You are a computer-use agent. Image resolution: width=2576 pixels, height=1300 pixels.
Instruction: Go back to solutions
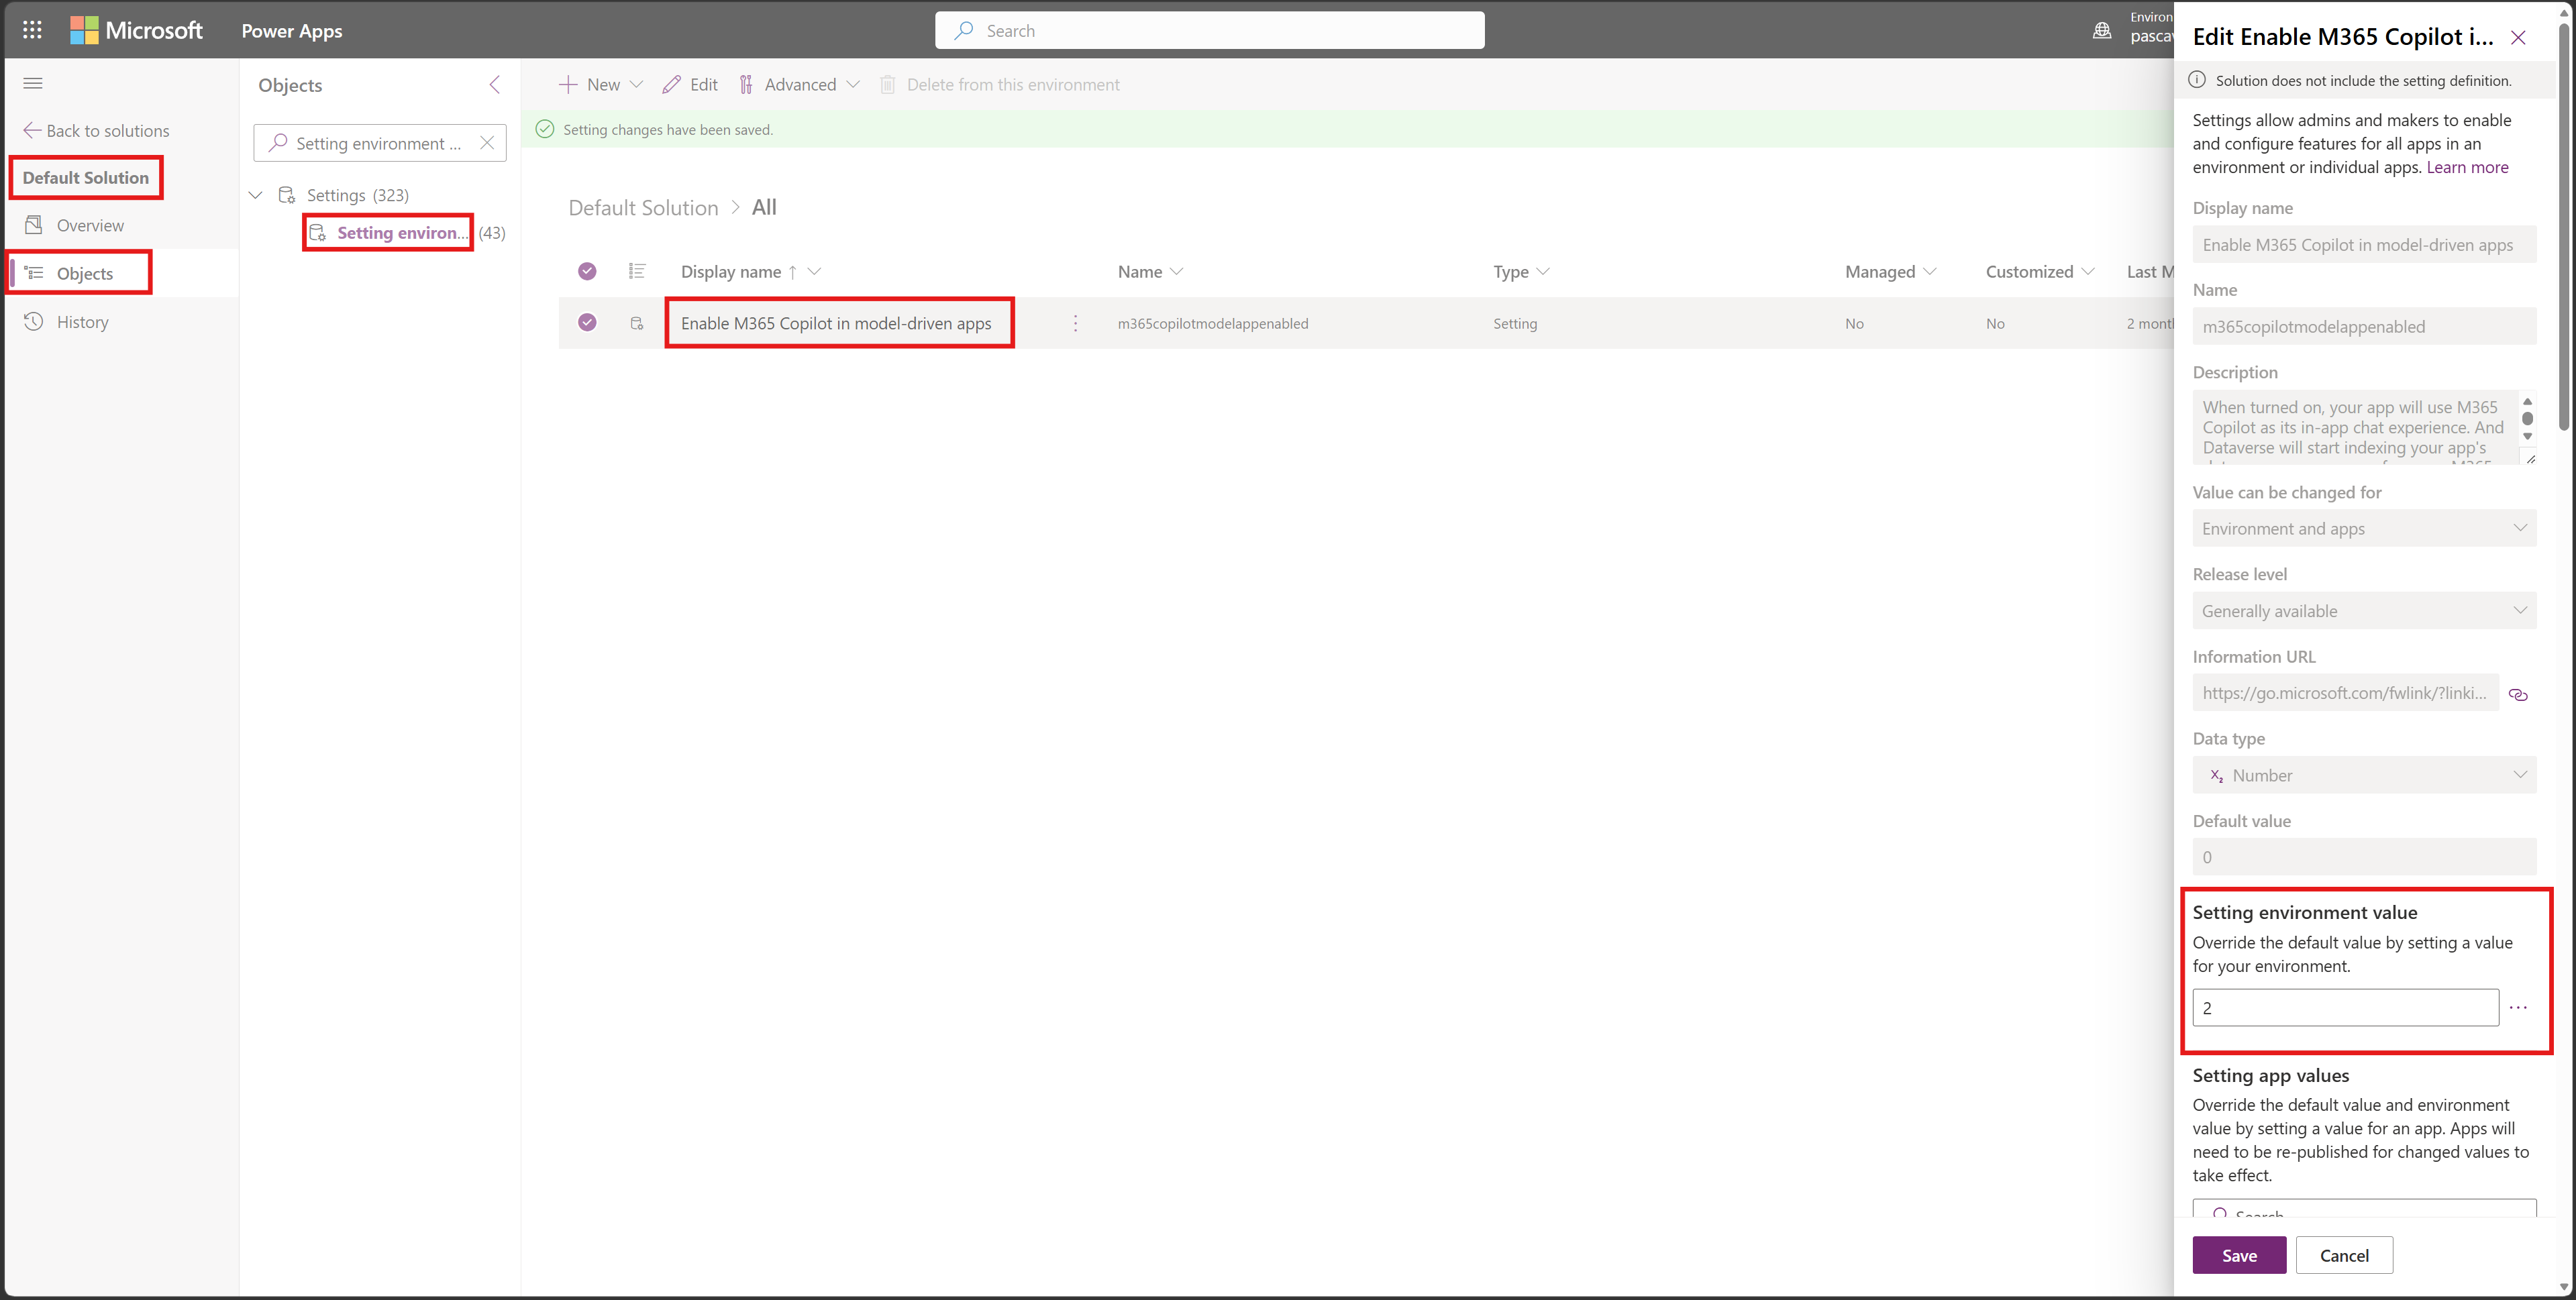click(x=96, y=130)
